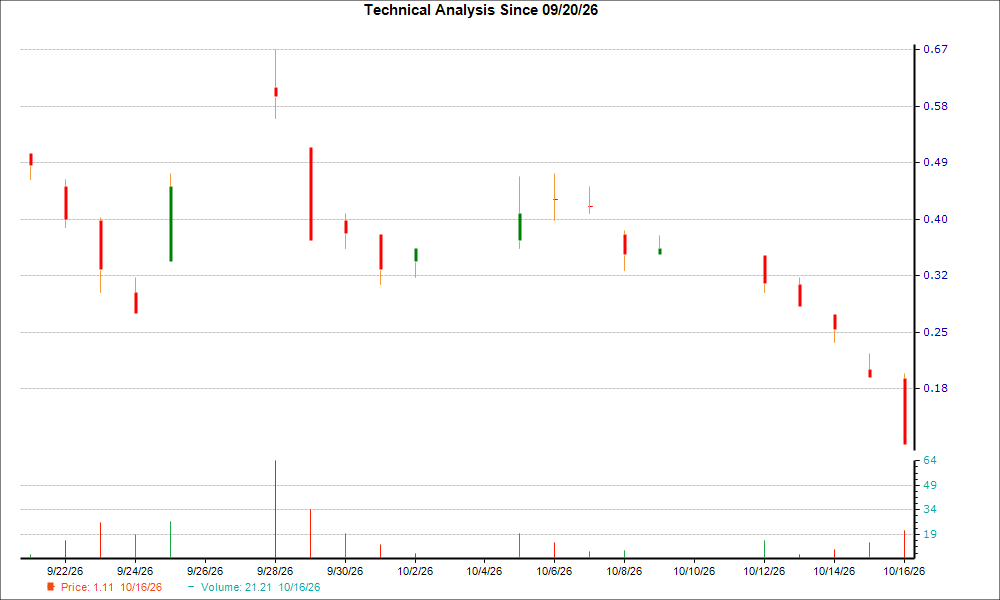Click the red volume bar at 10/16/26
The image size is (1000, 600).
coord(904,545)
